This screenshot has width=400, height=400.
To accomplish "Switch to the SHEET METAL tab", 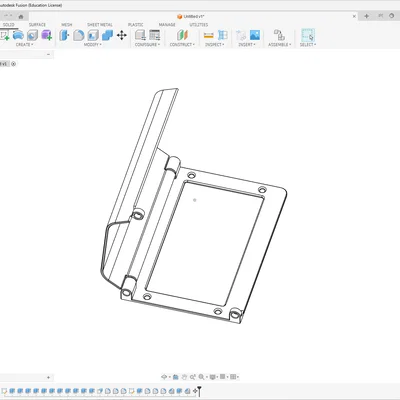I will (x=100, y=25).
